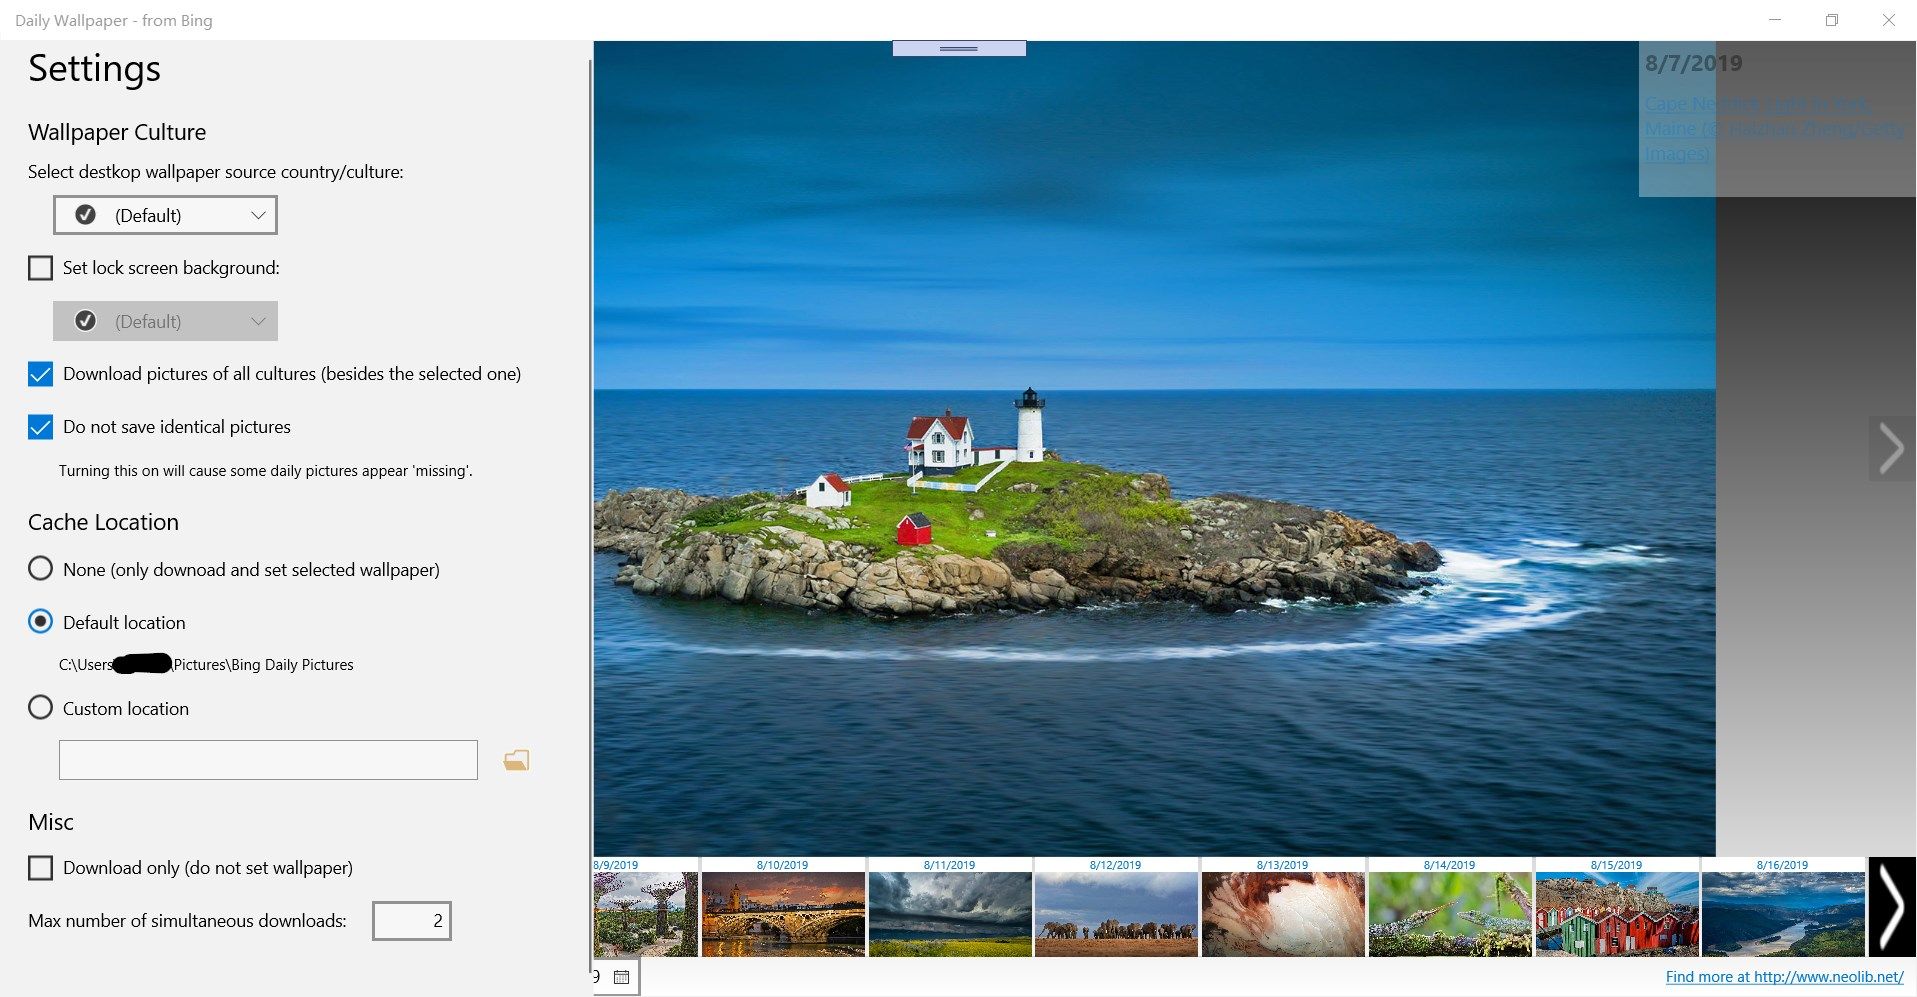The height and width of the screenshot is (997, 1917).
Task: Uncheck Download pictures of all cultures
Action: [x=40, y=374]
